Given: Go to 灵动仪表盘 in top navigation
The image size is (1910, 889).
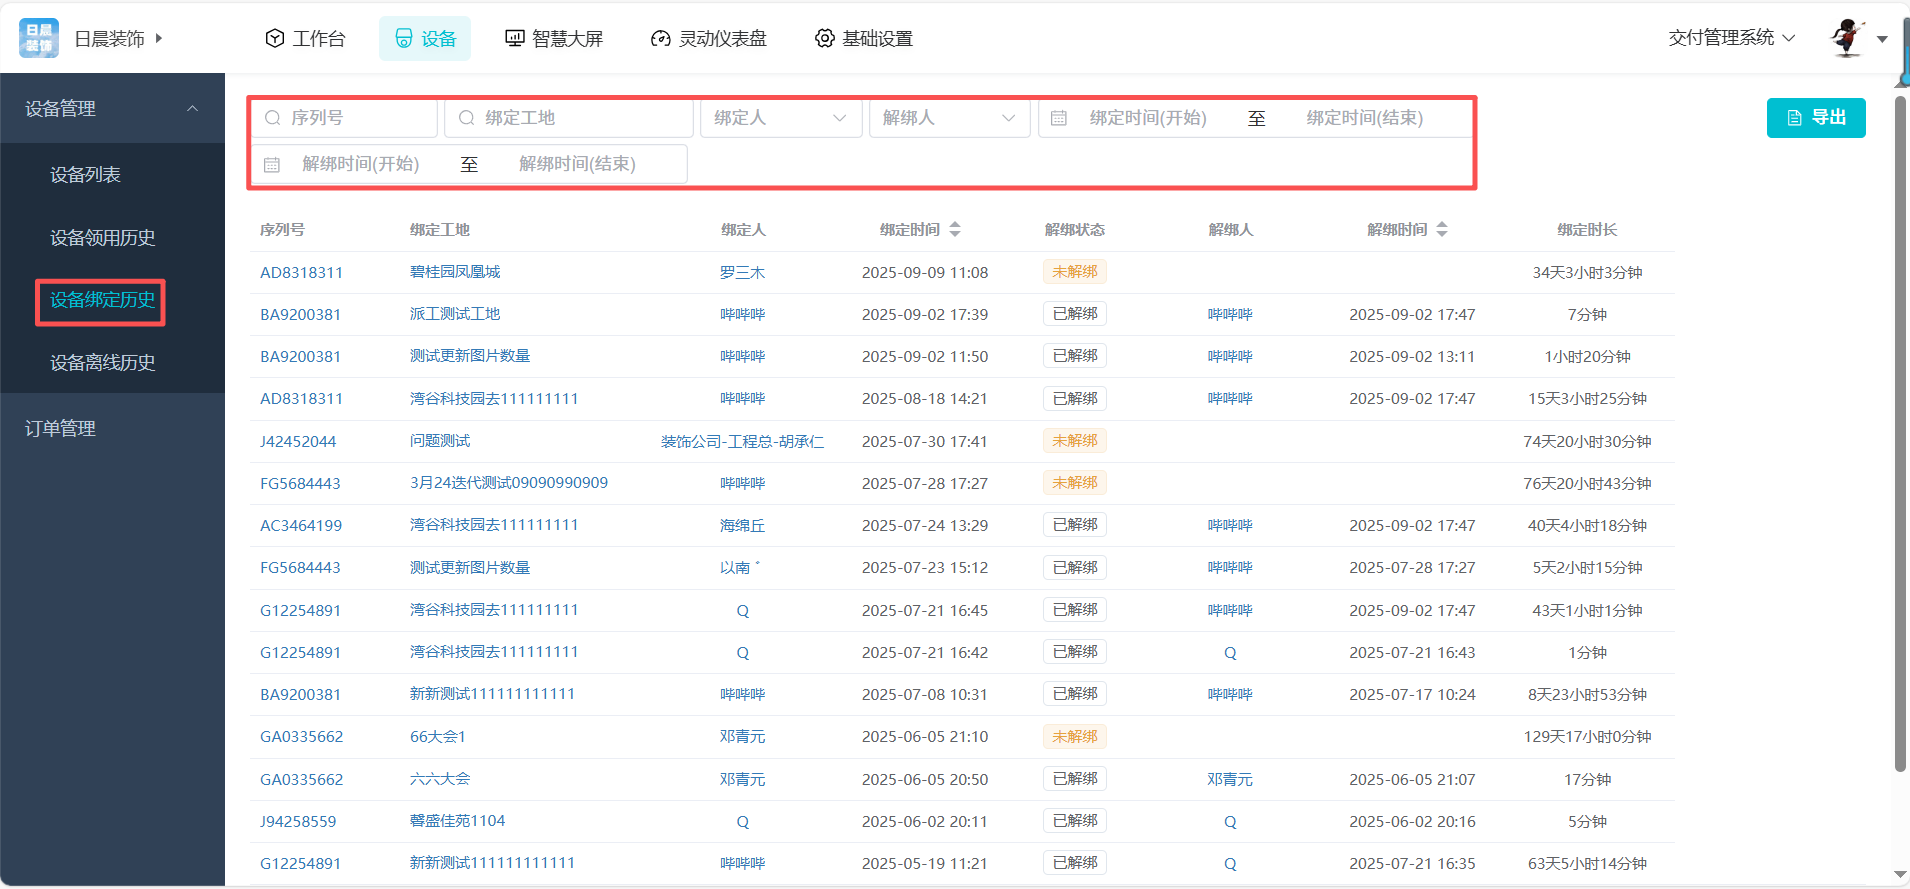Looking at the screenshot, I should pyautogui.click(x=709, y=38).
